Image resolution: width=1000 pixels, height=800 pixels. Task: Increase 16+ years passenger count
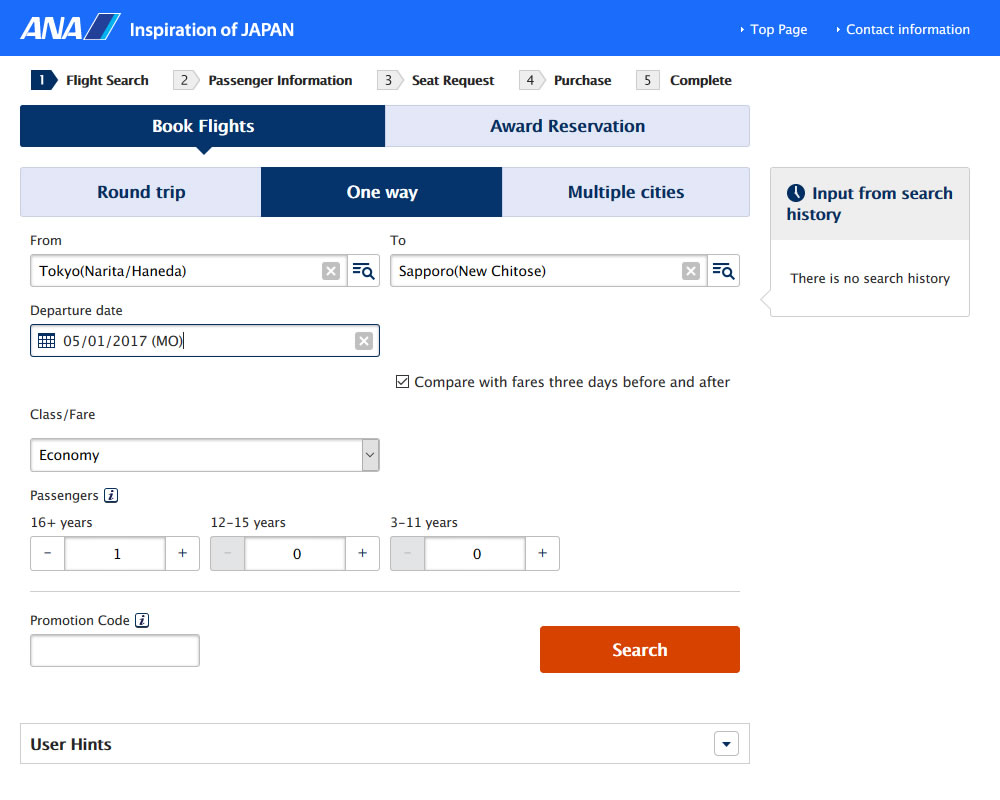tap(182, 553)
